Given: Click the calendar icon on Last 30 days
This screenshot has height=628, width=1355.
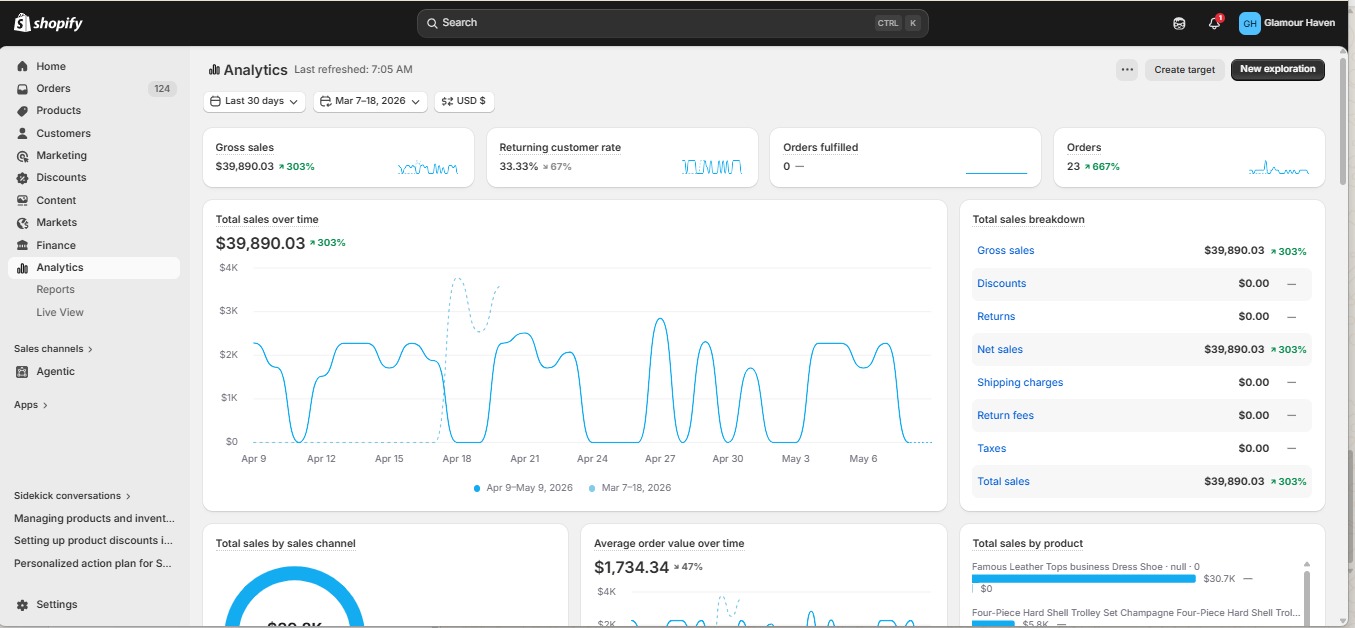Looking at the screenshot, I should pyautogui.click(x=215, y=101).
